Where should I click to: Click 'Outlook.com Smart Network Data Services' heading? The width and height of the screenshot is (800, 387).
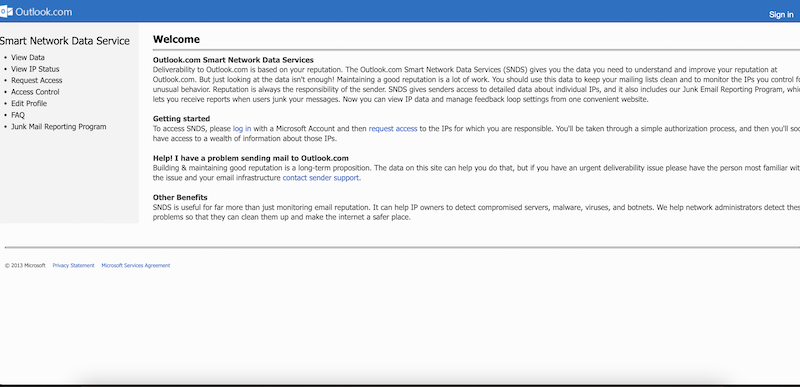click(x=233, y=60)
